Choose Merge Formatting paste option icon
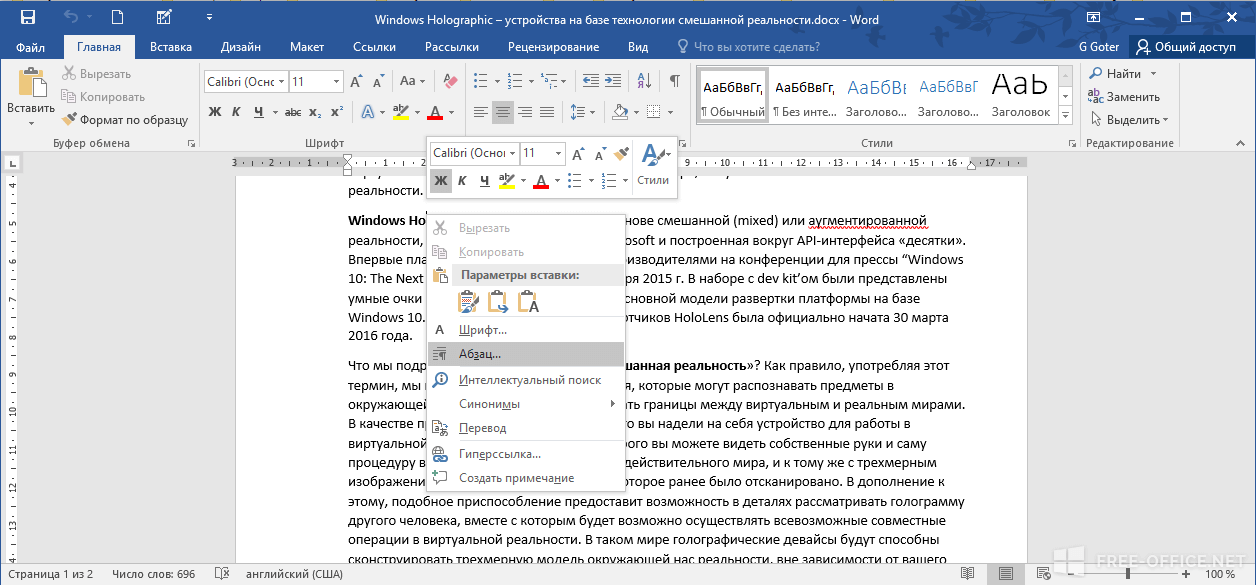Viewport: 1256px width, 585px height. tap(497, 301)
